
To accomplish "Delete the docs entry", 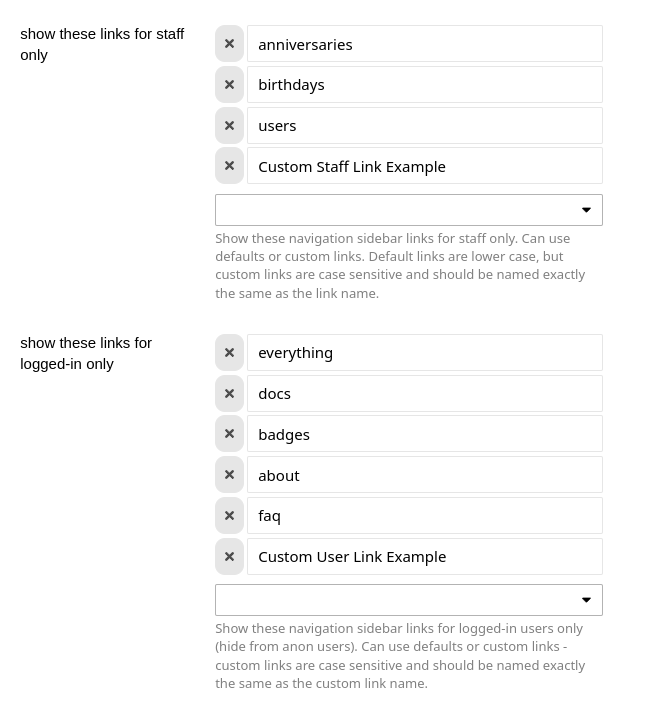I will click(229, 393).
